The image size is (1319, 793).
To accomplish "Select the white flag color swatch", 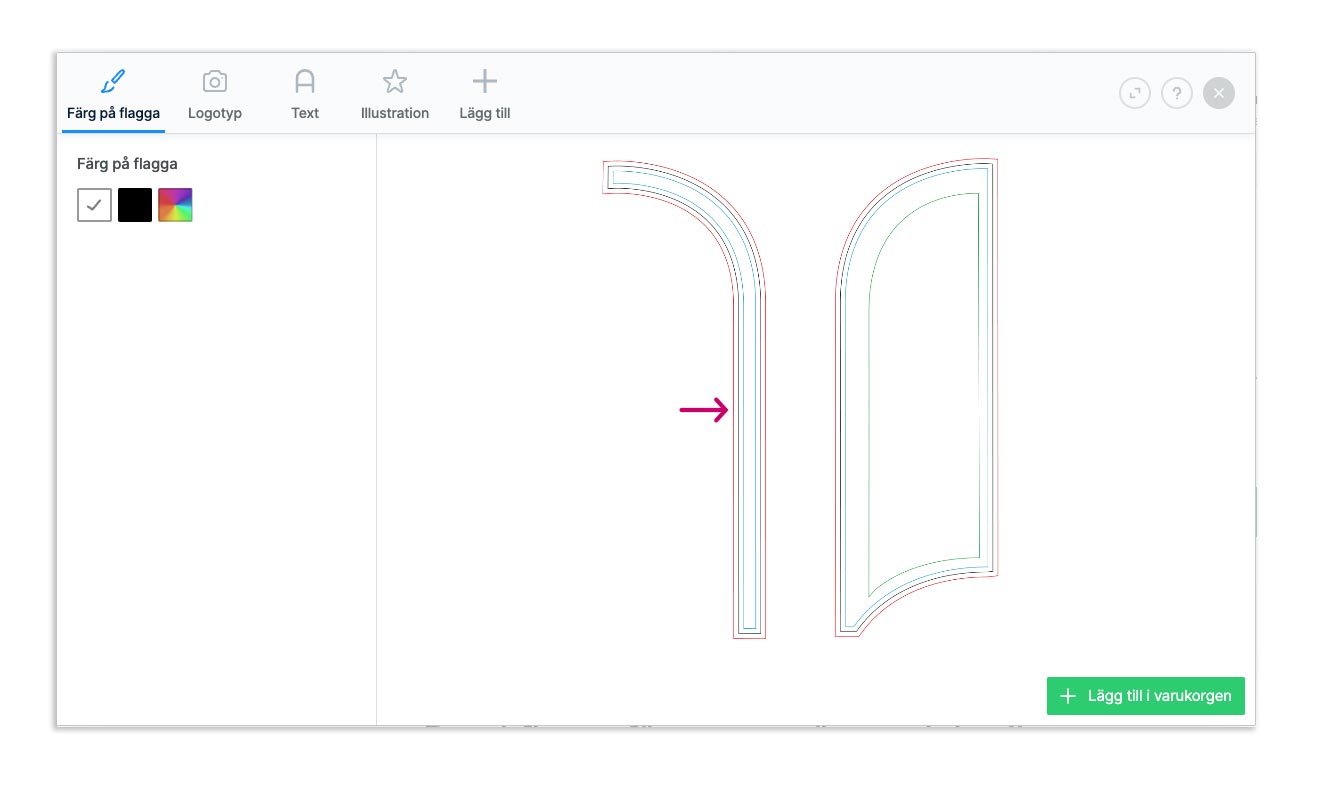I will tap(94, 205).
